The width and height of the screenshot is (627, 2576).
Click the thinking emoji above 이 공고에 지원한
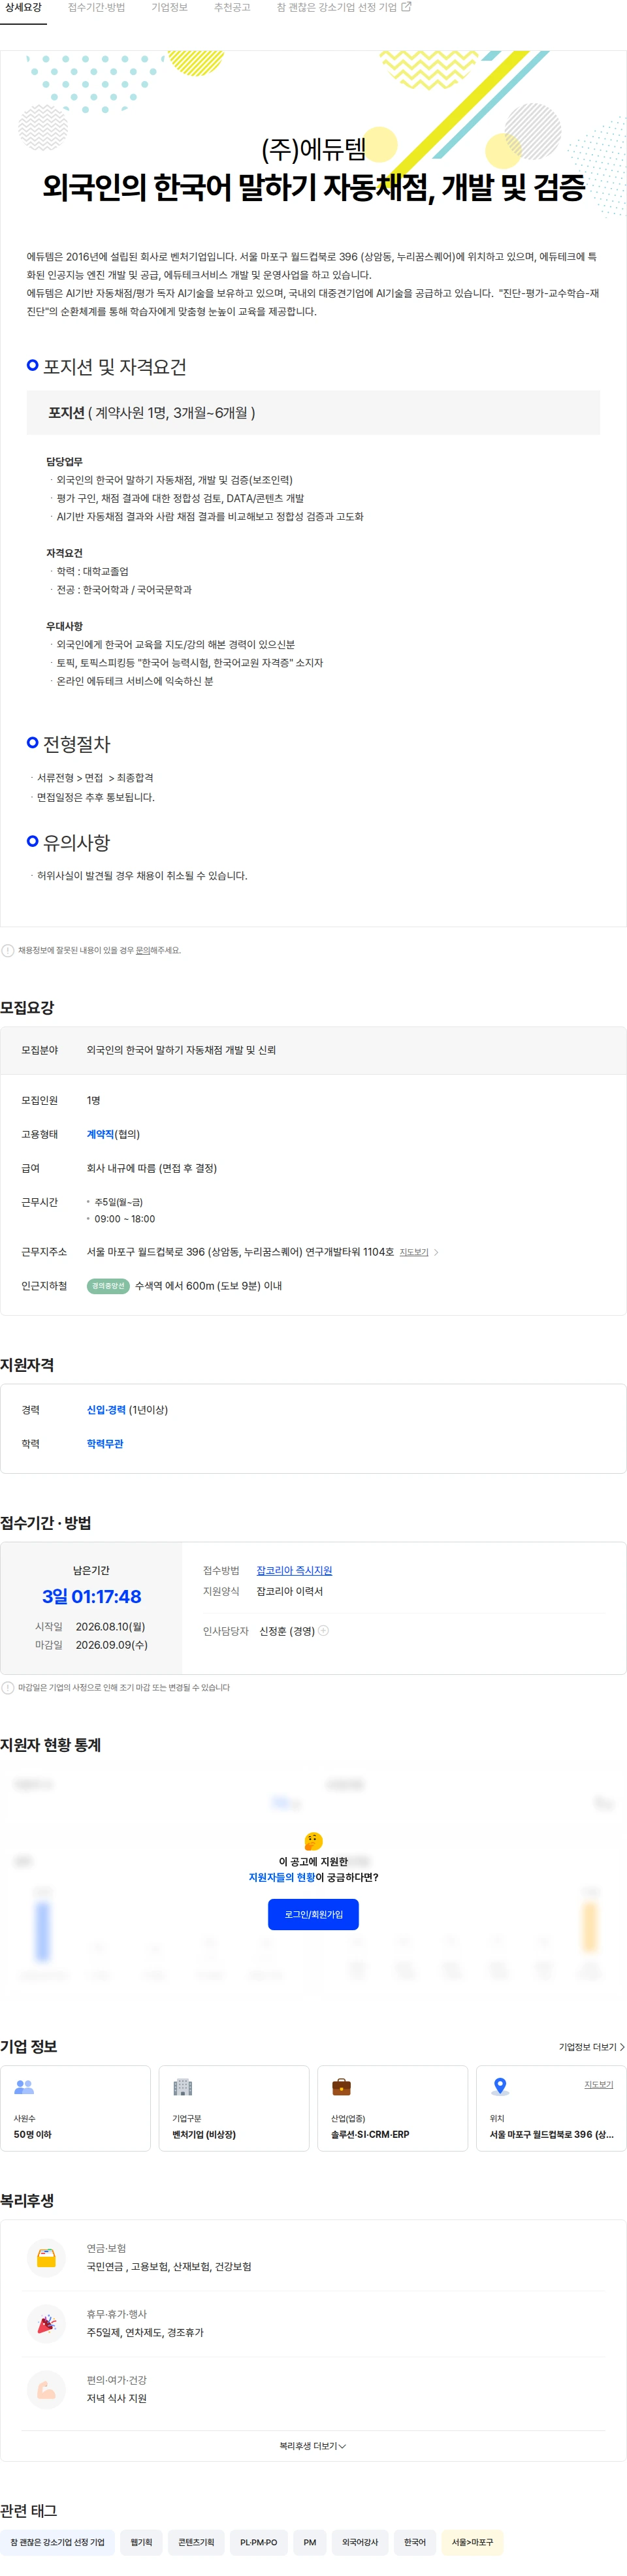pyautogui.click(x=313, y=1841)
